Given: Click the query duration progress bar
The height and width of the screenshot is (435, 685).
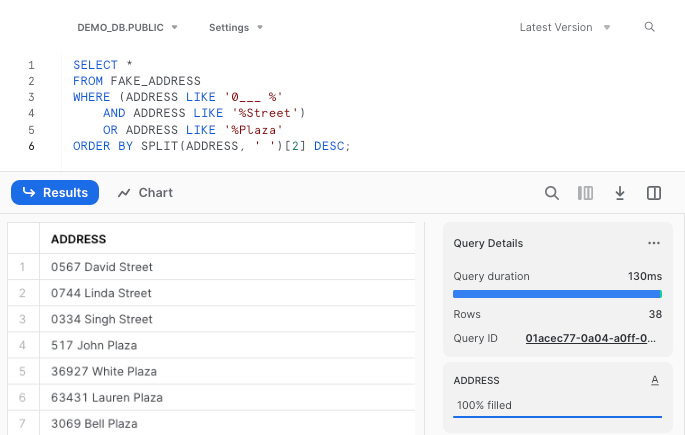Looking at the screenshot, I should 557,294.
